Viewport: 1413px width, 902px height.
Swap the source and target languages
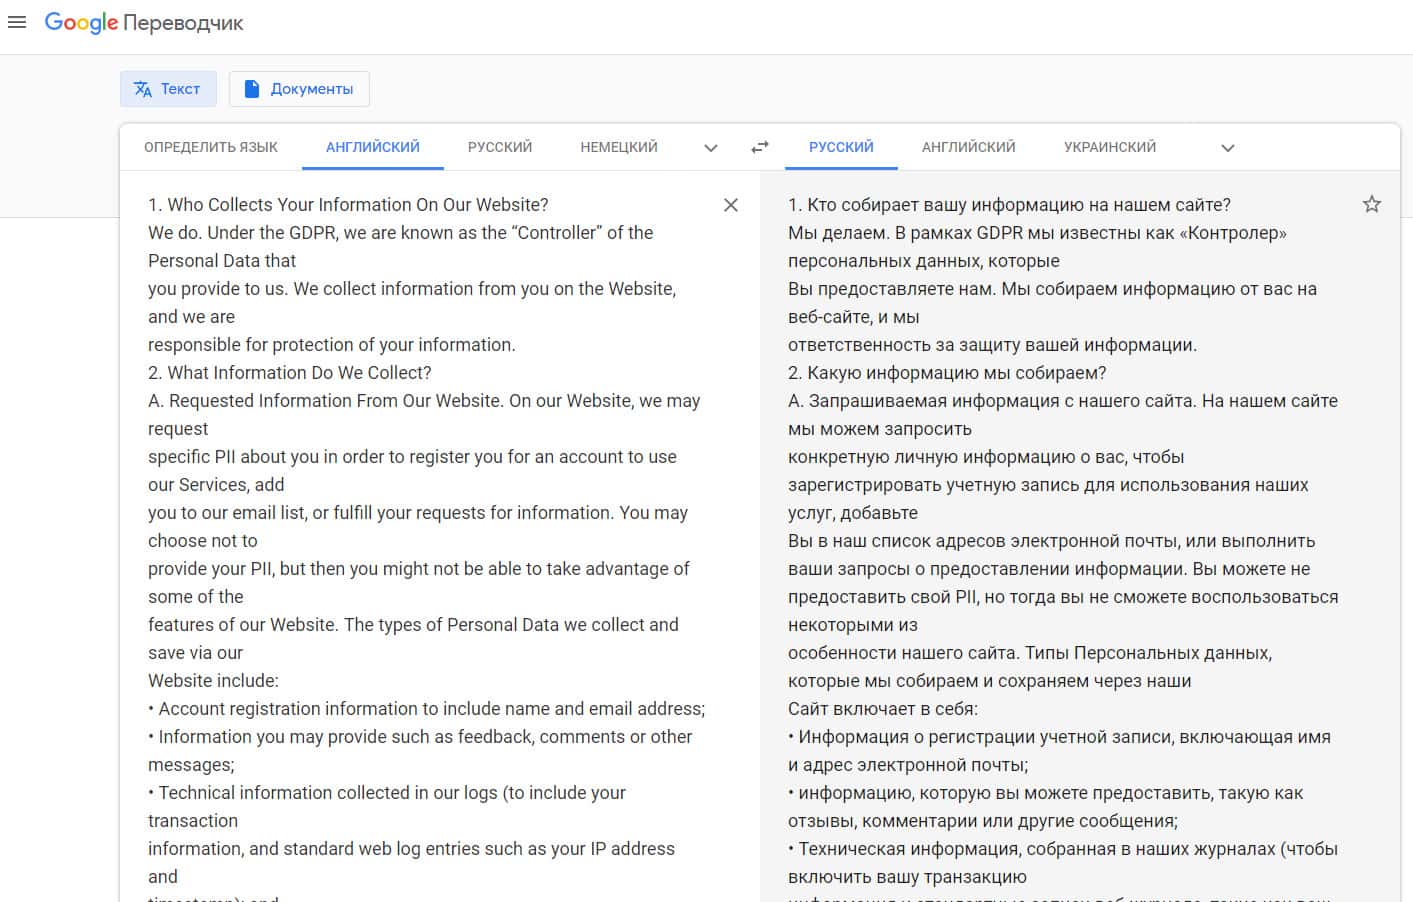pos(760,147)
